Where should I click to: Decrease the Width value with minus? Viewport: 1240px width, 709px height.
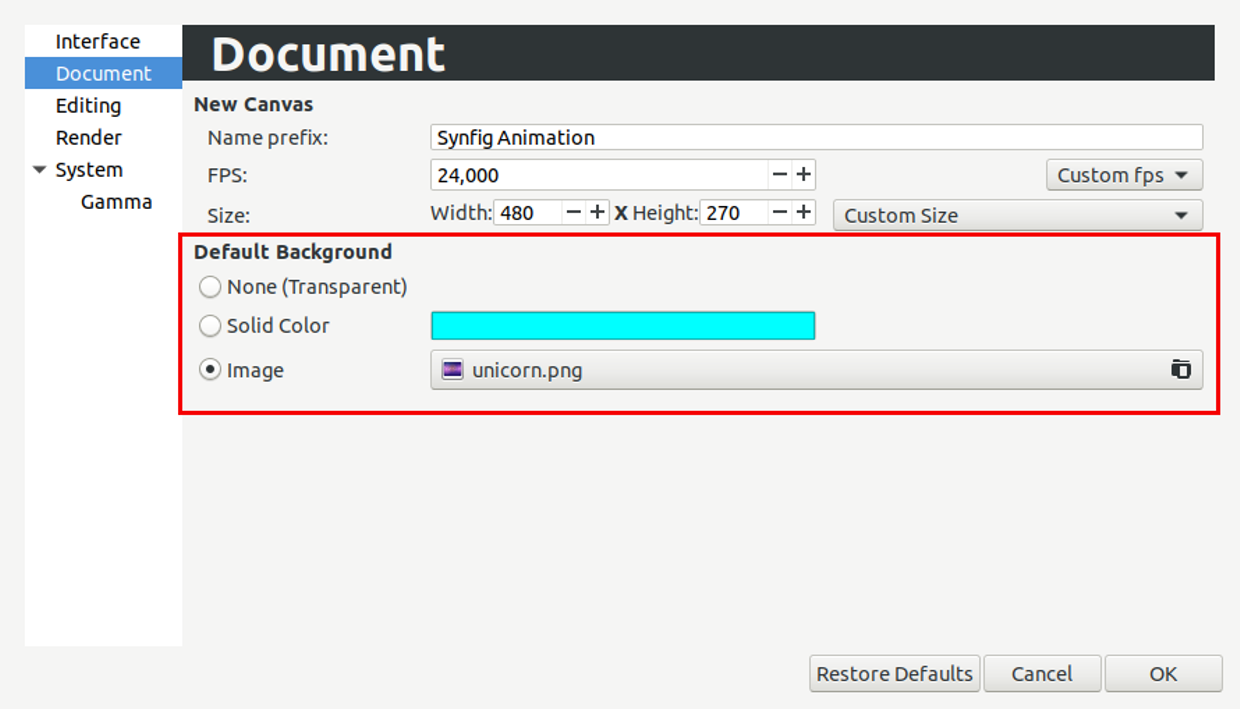point(574,213)
